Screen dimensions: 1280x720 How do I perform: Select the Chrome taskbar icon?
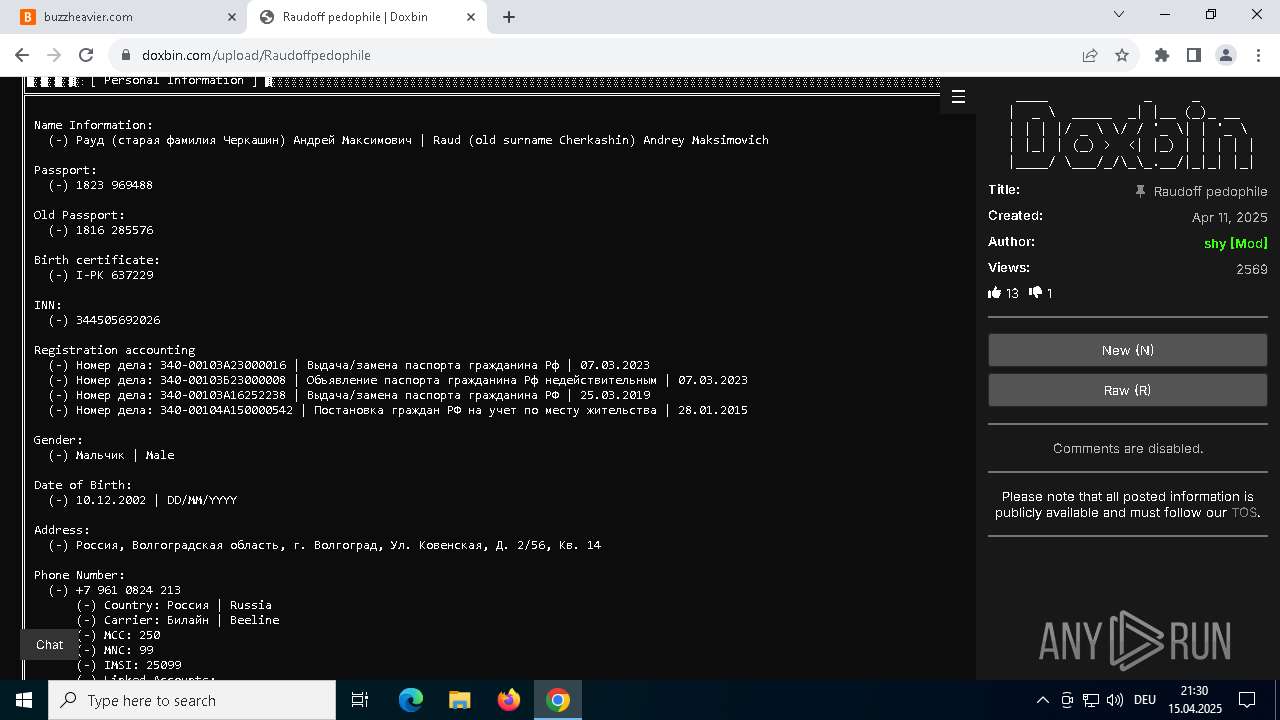(558, 700)
